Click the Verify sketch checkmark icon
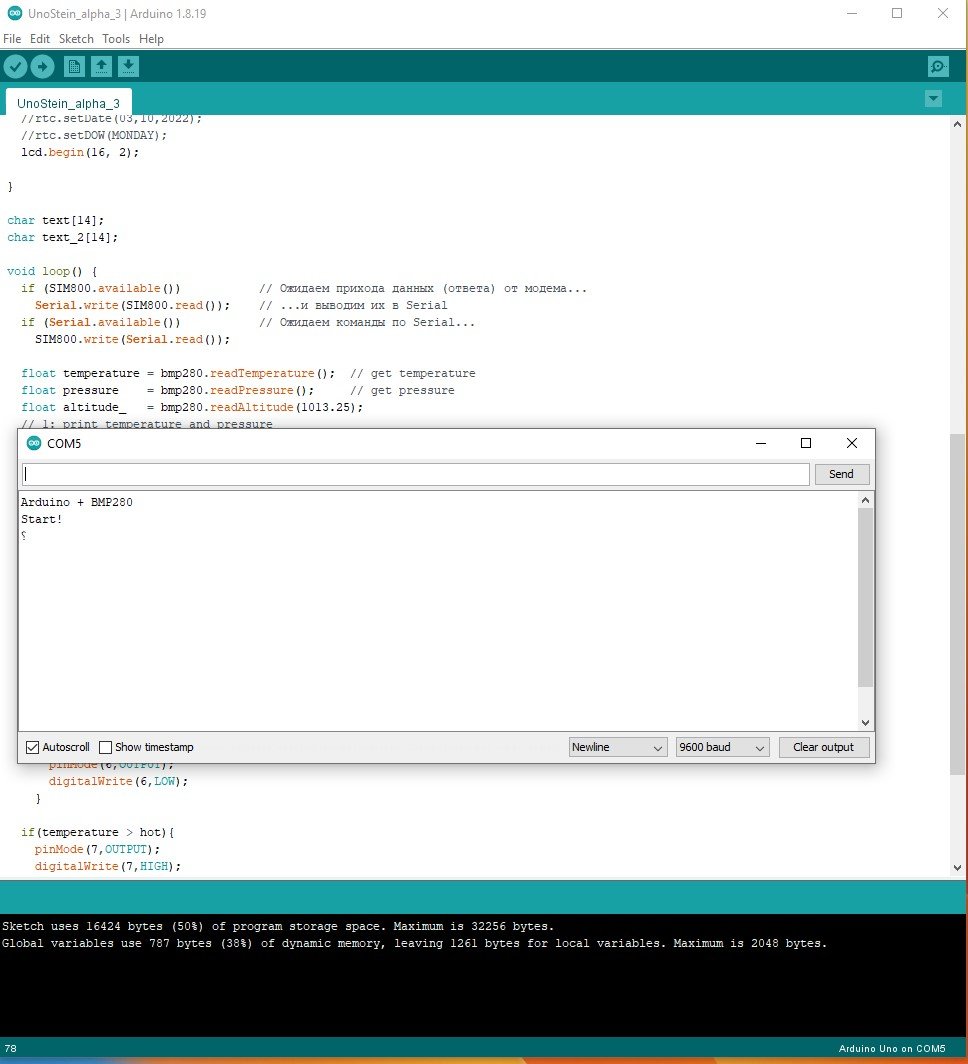 15,67
